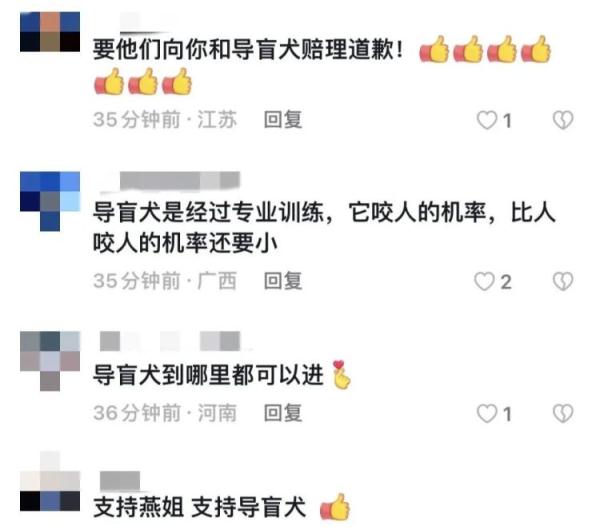Image resolution: width=600 pixels, height=530 pixels.
Task: Like the Guangxi comment about guide dog training
Action: [484, 282]
